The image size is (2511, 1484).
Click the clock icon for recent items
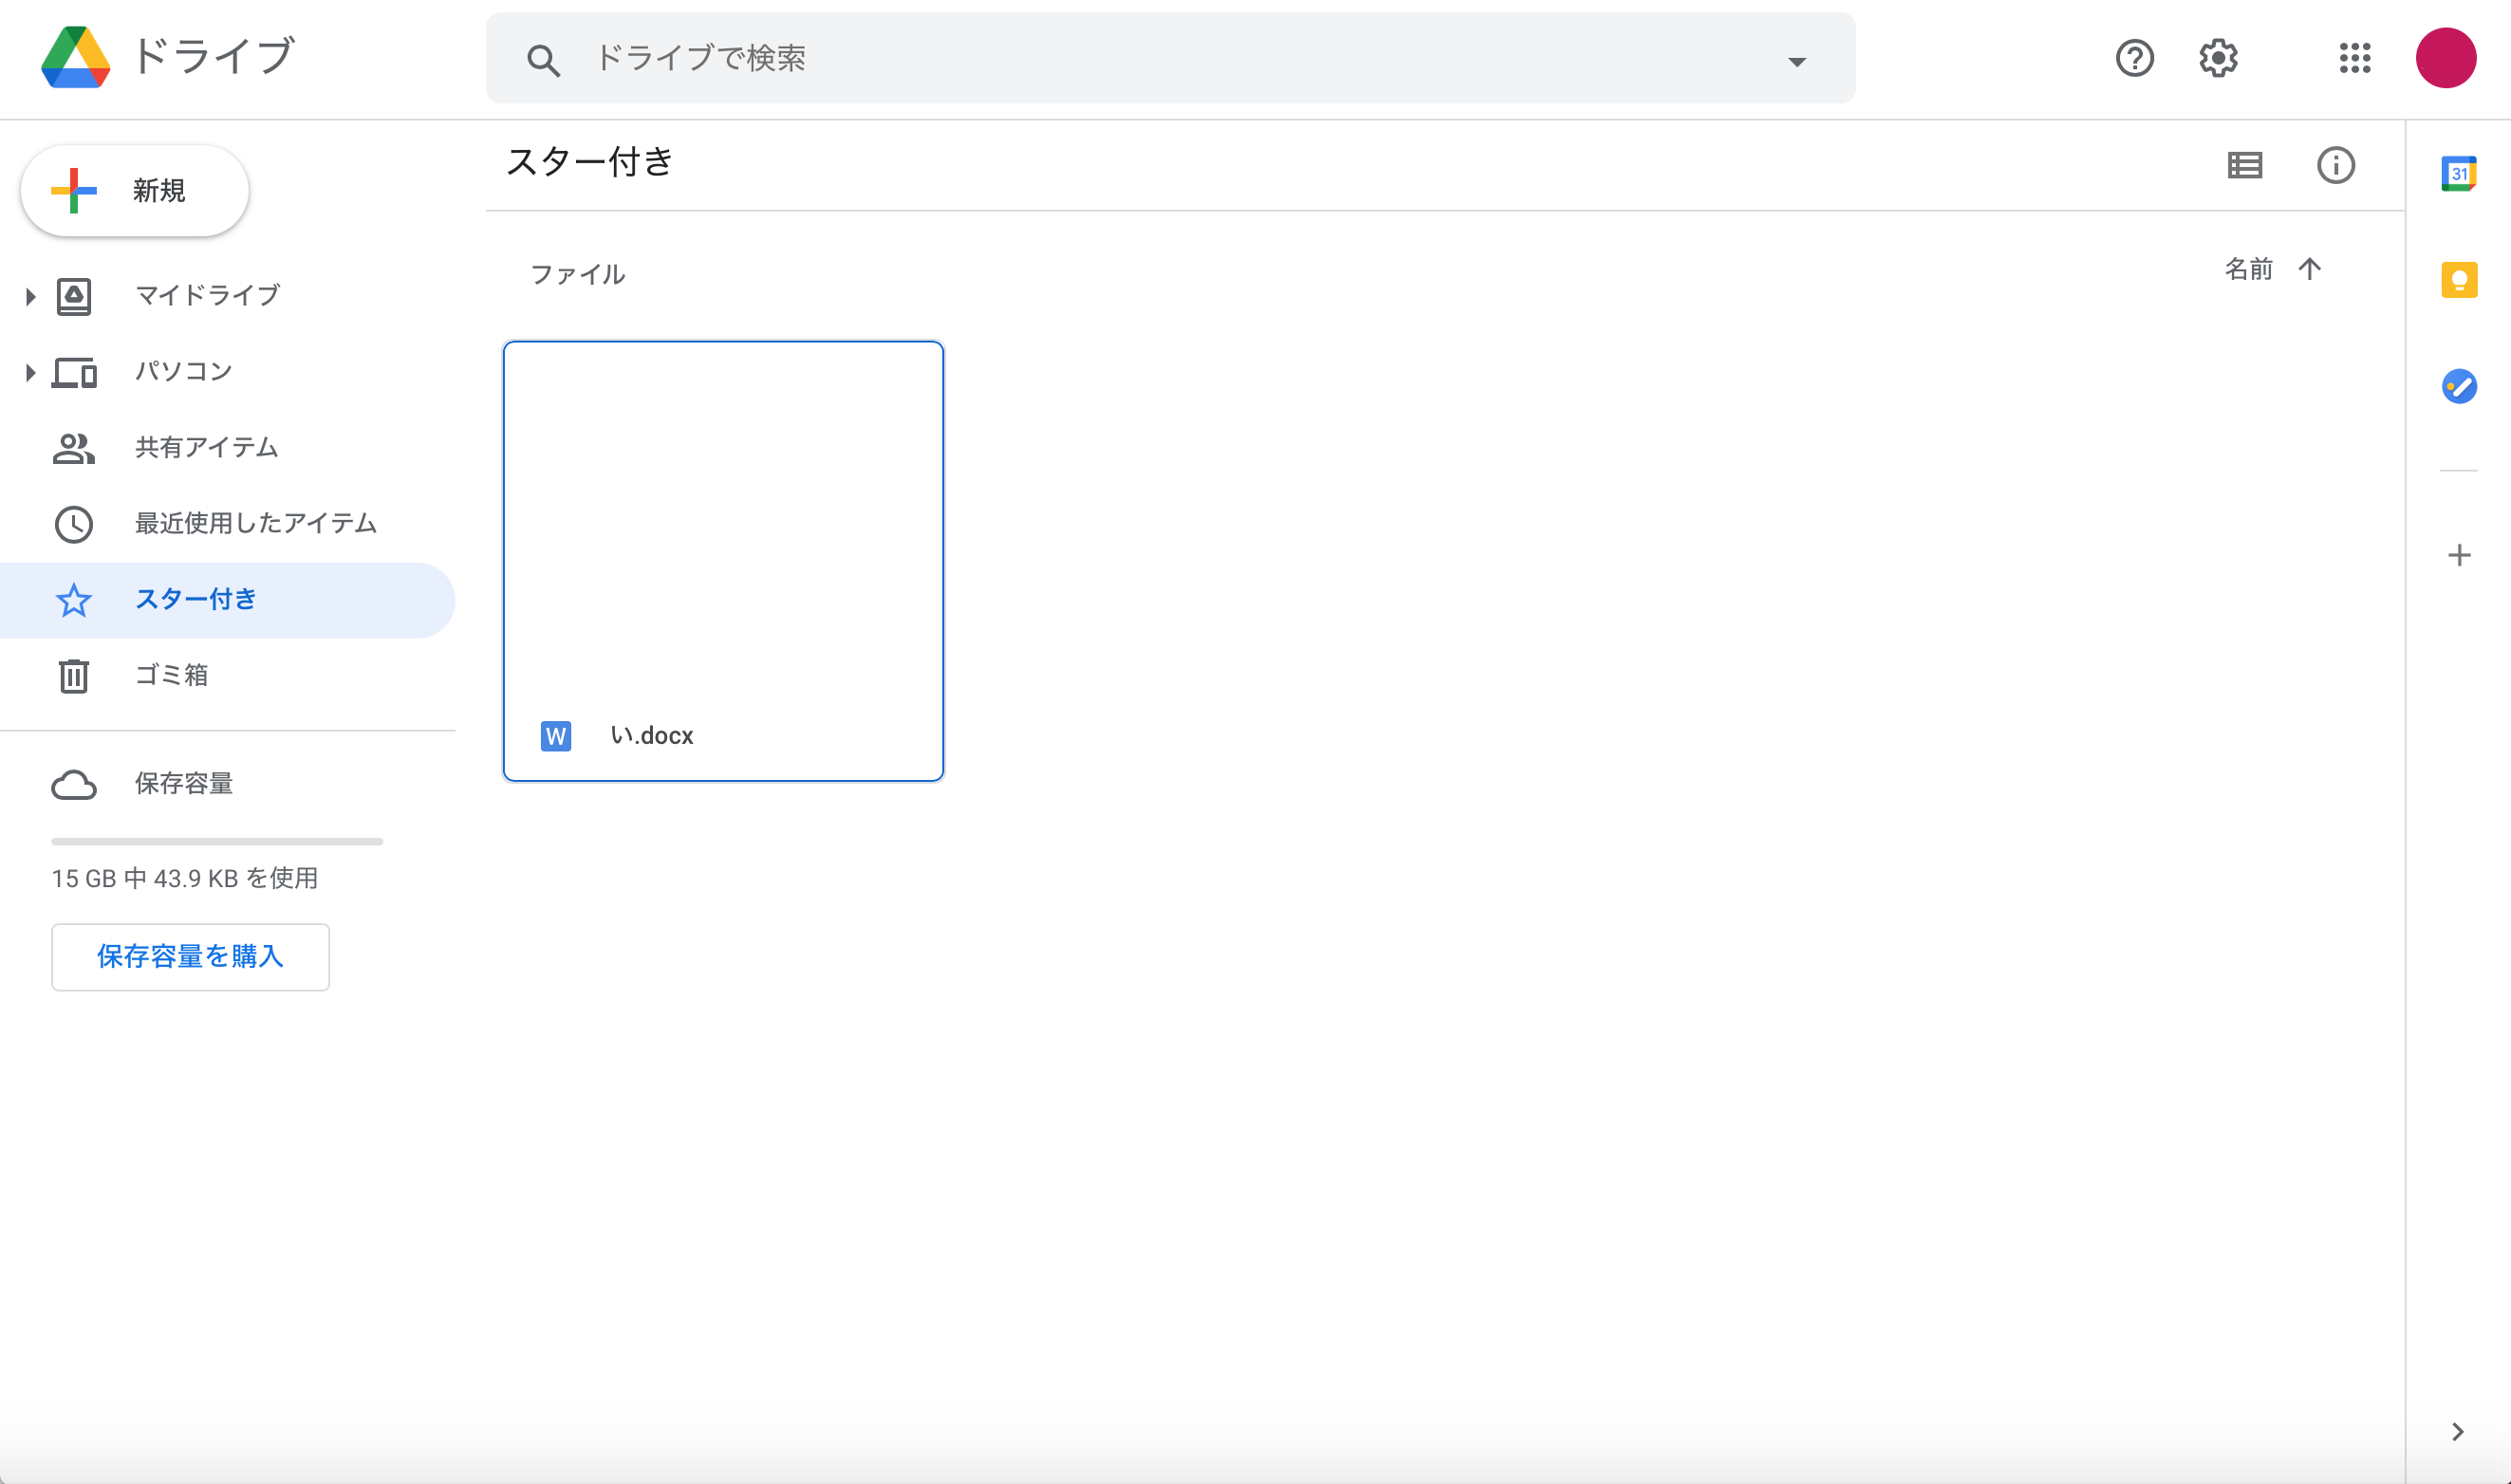click(x=74, y=524)
